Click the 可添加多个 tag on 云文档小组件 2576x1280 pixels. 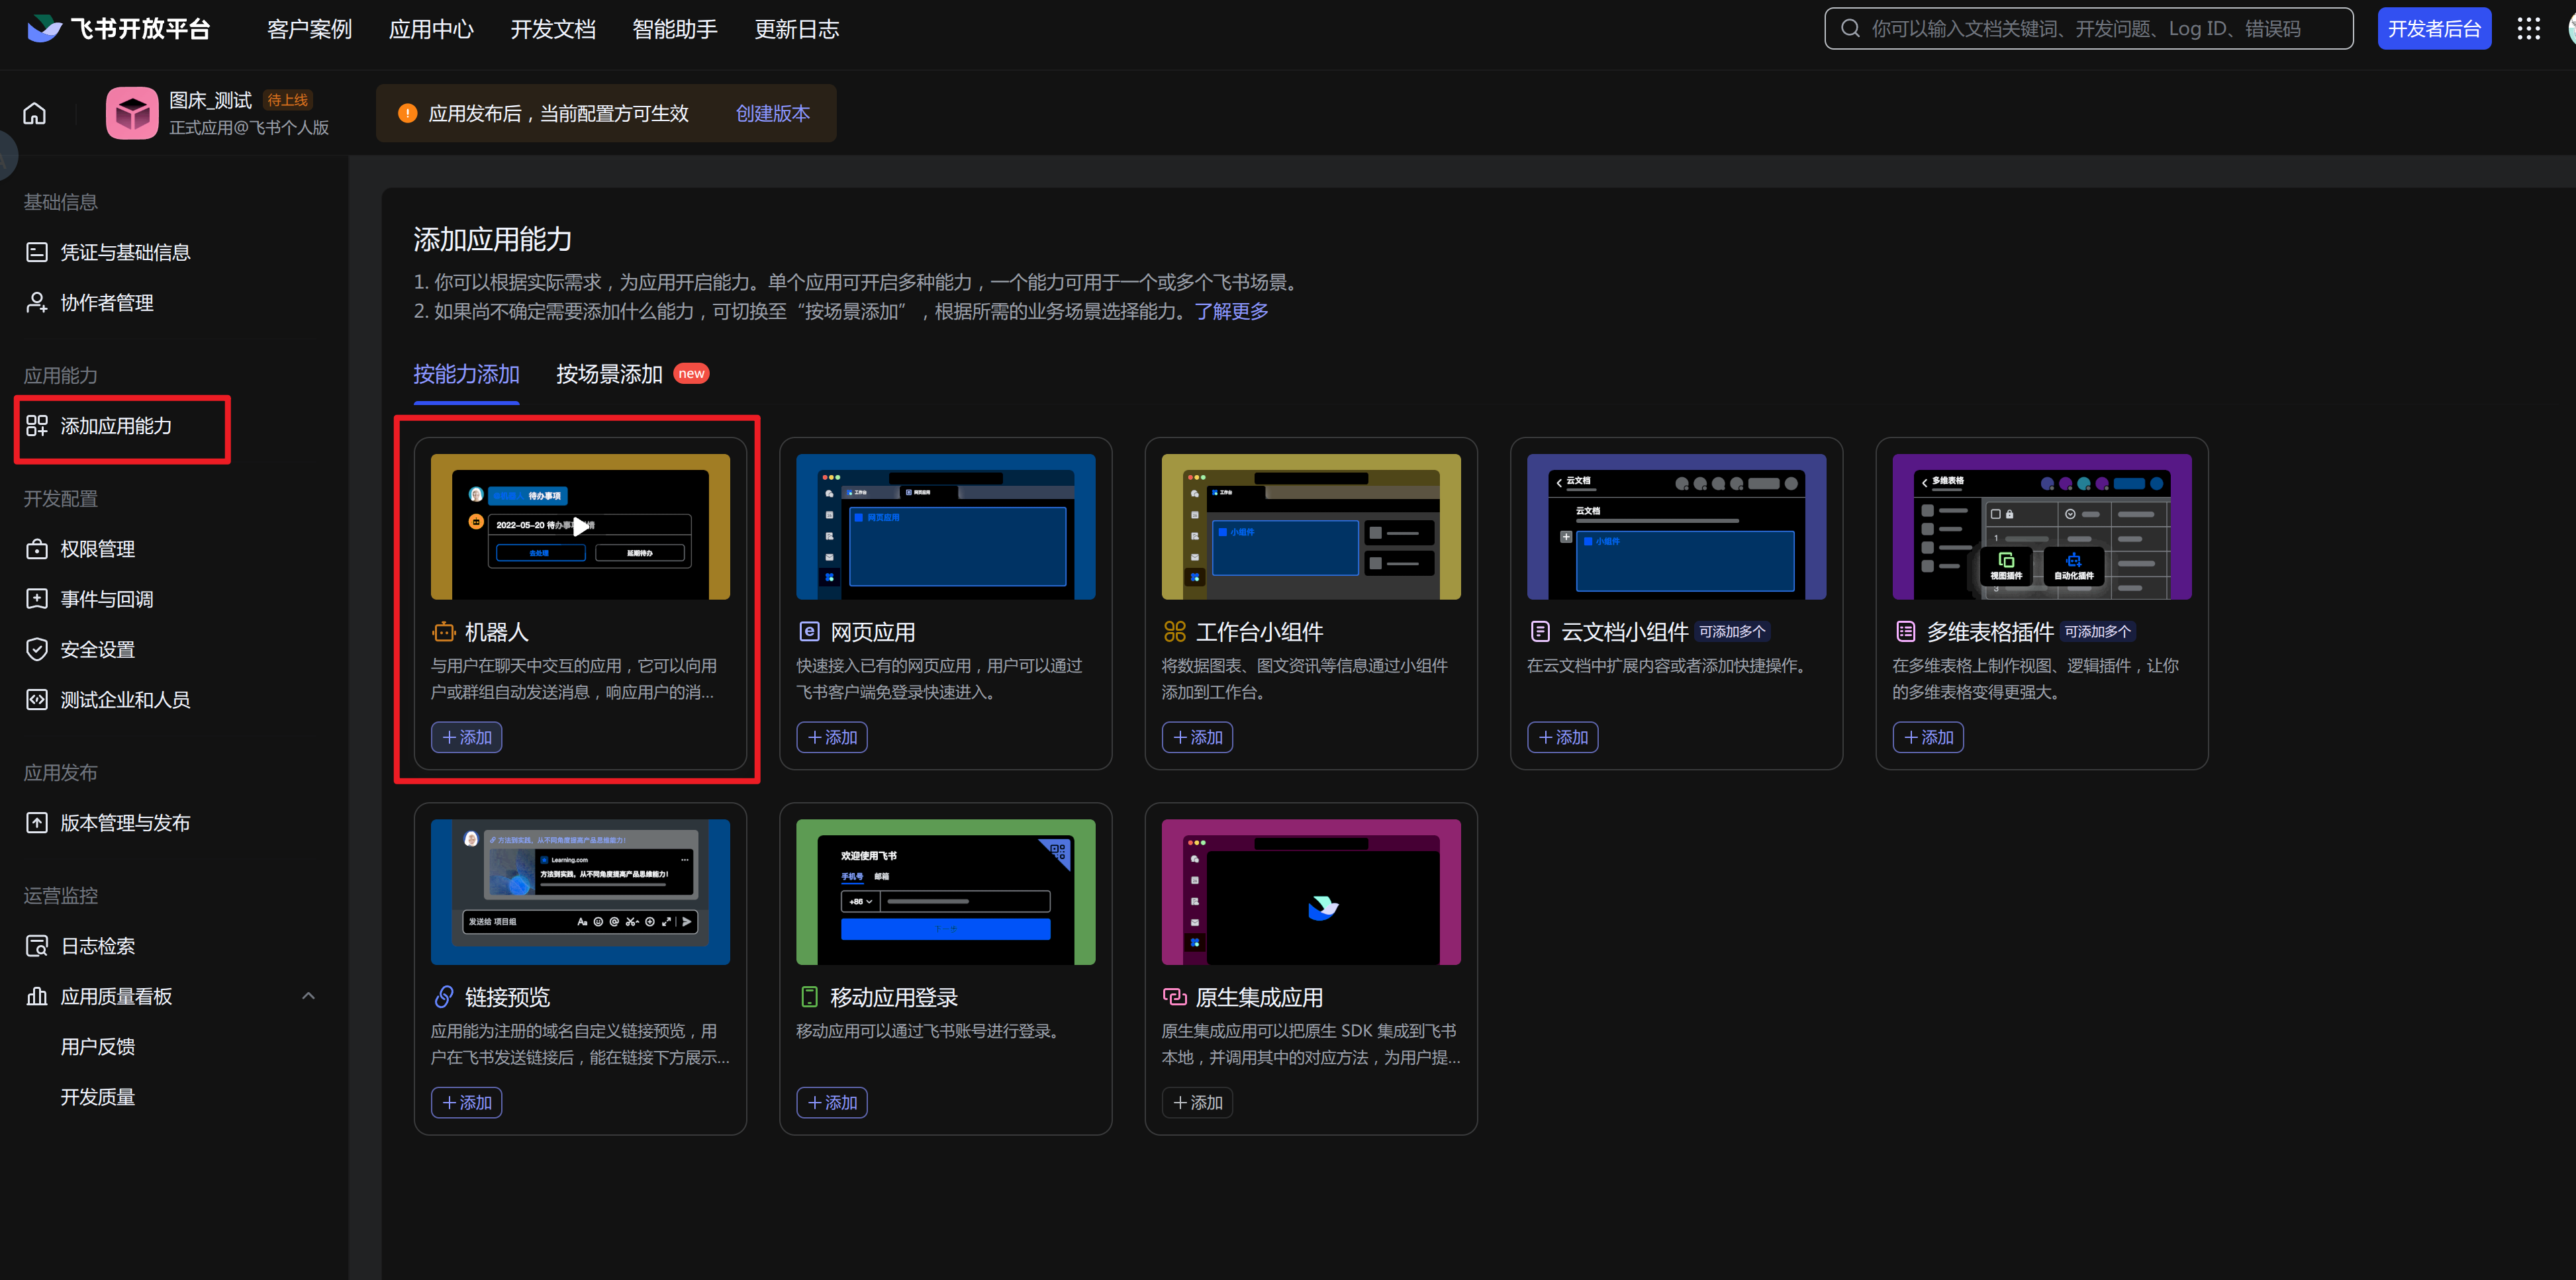tap(1732, 631)
